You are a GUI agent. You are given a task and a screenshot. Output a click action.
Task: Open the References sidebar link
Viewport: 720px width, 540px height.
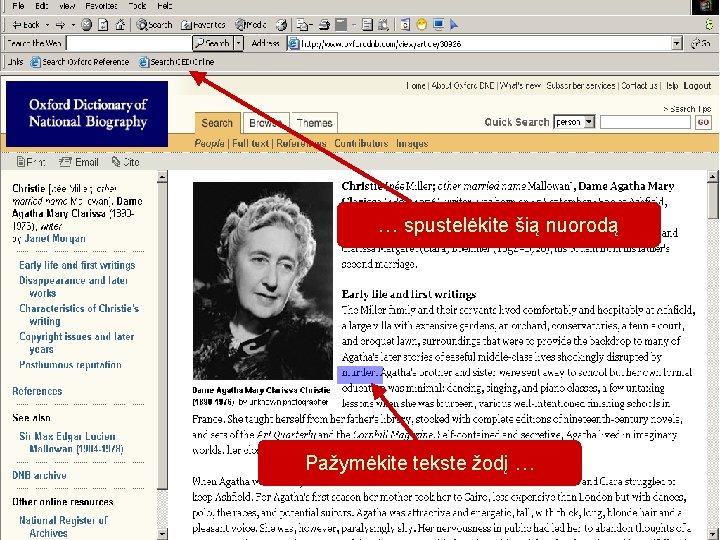coord(37,391)
